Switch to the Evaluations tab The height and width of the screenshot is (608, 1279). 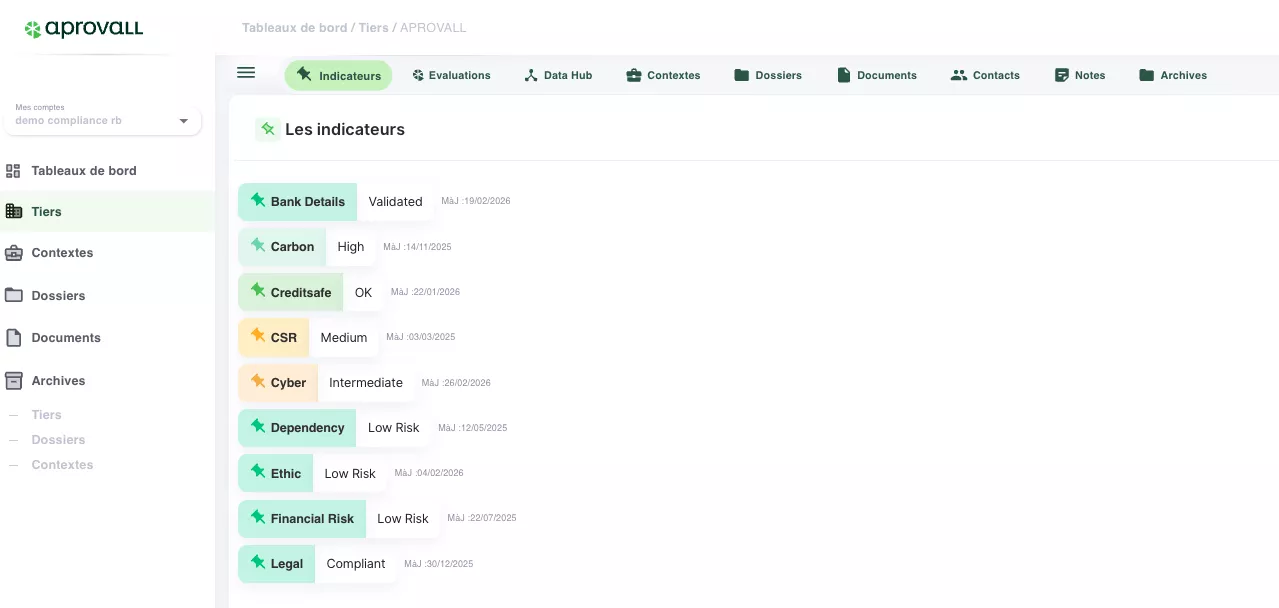[451, 75]
